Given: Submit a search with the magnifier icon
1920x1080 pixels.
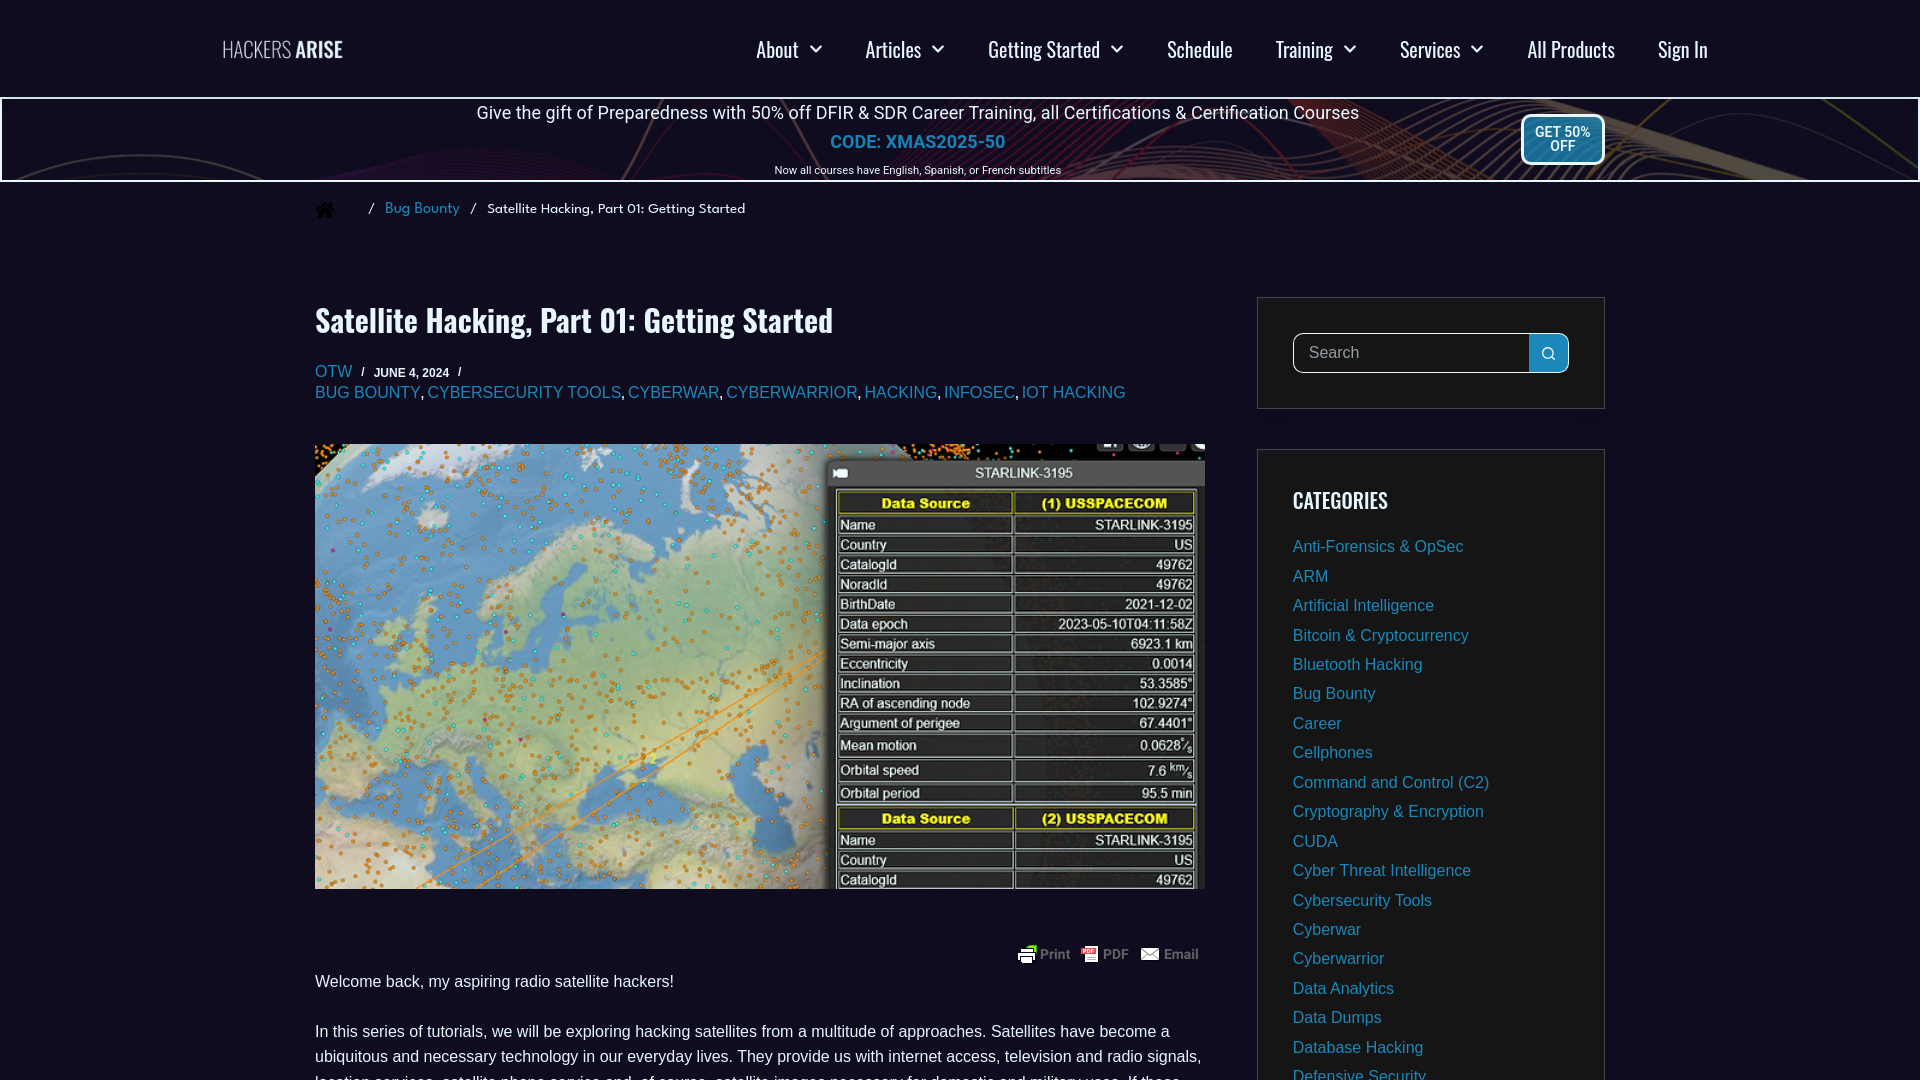Looking at the screenshot, I should pyautogui.click(x=1548, y=353).
